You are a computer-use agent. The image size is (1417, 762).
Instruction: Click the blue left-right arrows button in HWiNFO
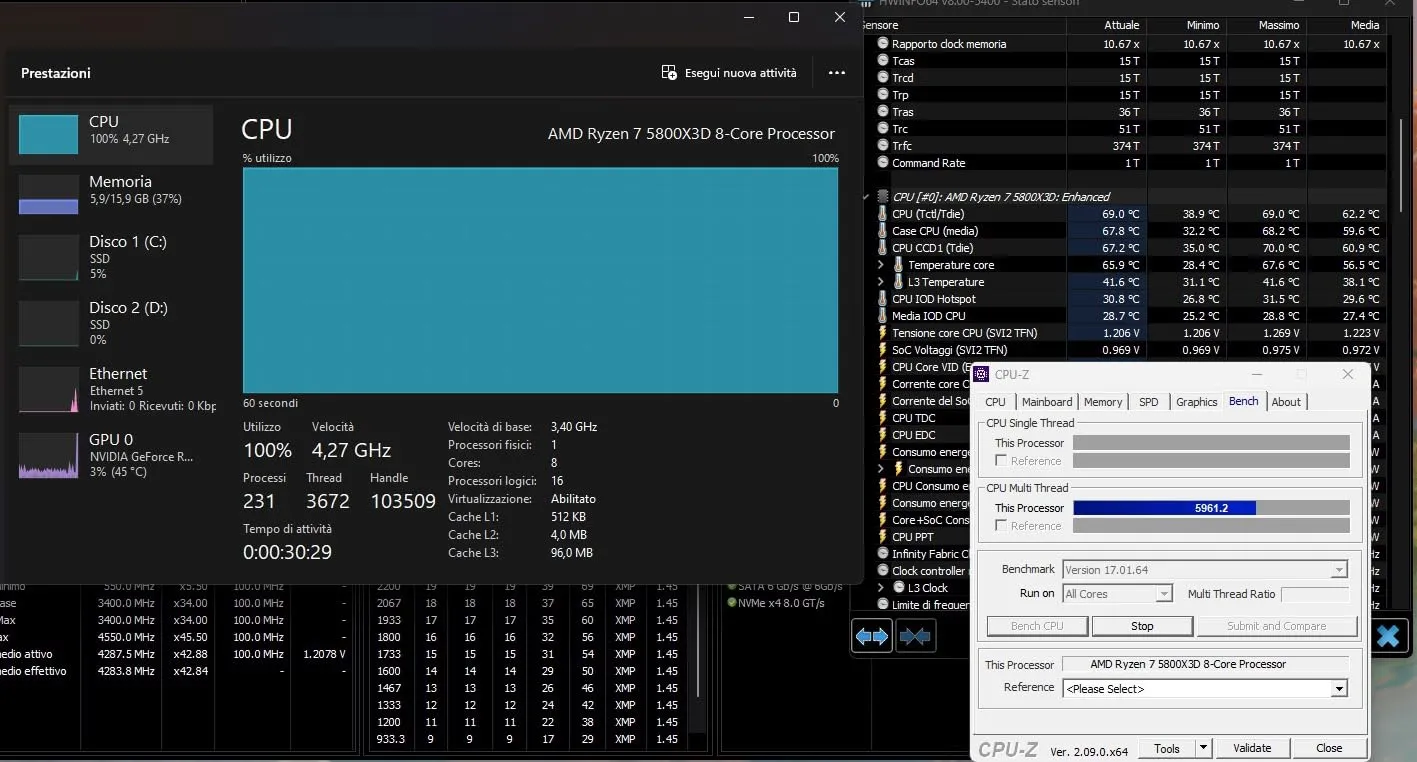pyautogui.click(x=872, y=636)
